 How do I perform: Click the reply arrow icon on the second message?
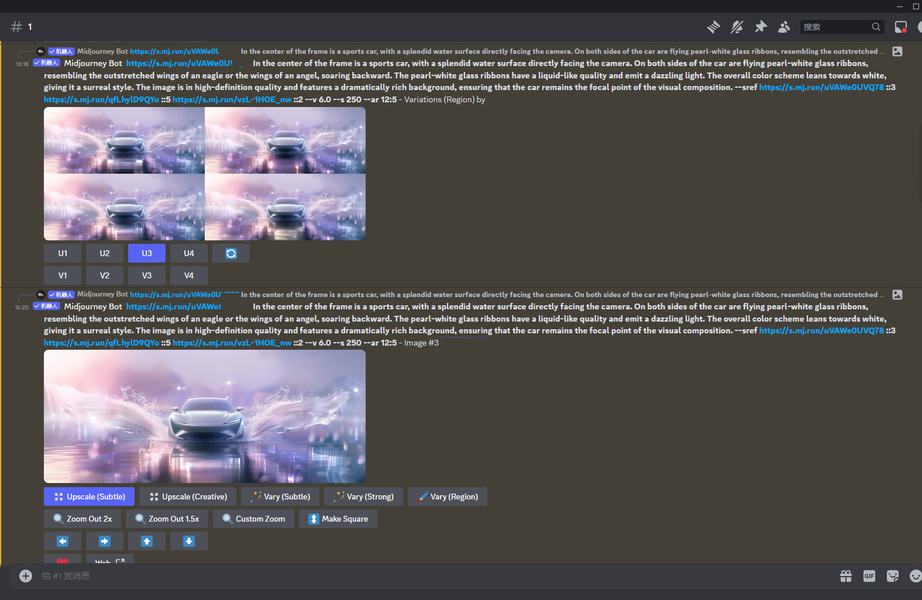tap(41, 295)
